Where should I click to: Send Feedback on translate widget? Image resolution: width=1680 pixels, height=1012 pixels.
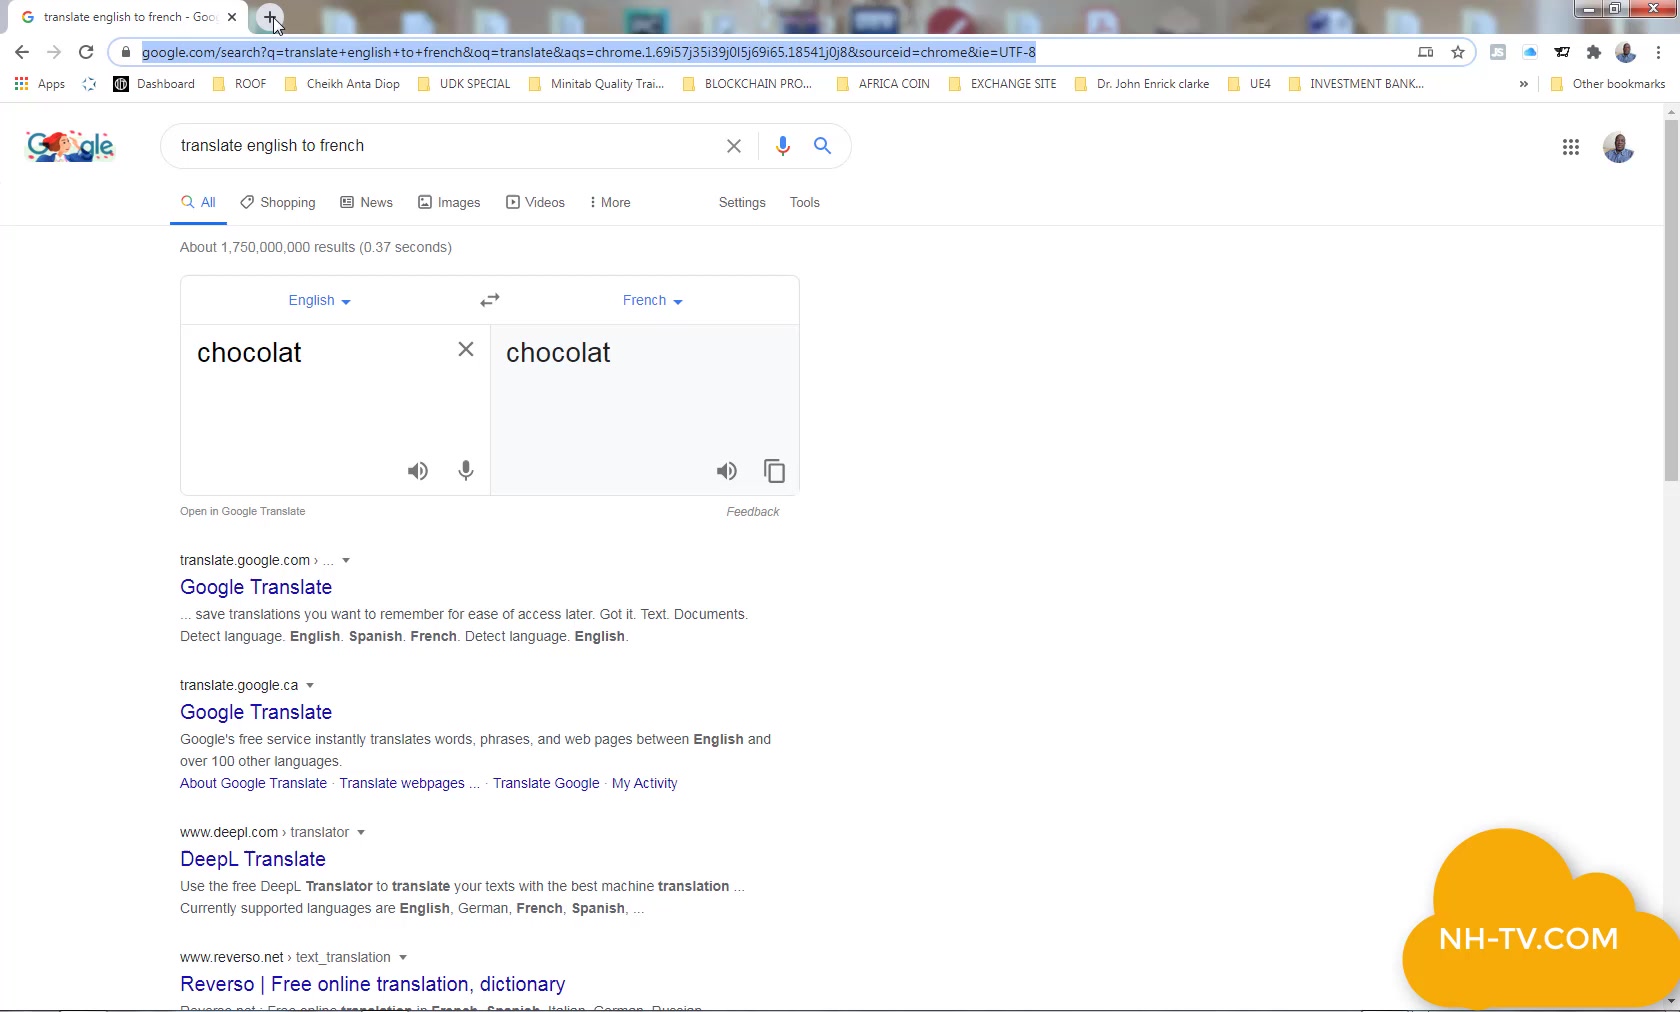pyautogui.click(x=753, y=512)
